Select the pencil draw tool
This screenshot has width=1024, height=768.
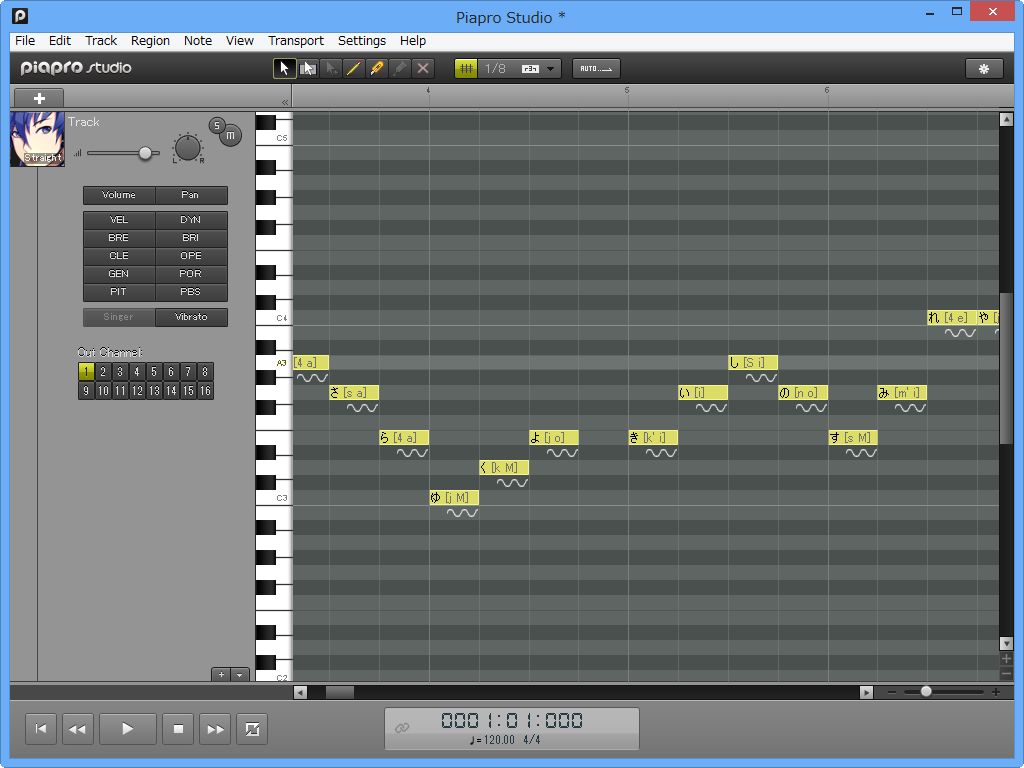pyautogui.click(x=353, y=69)
